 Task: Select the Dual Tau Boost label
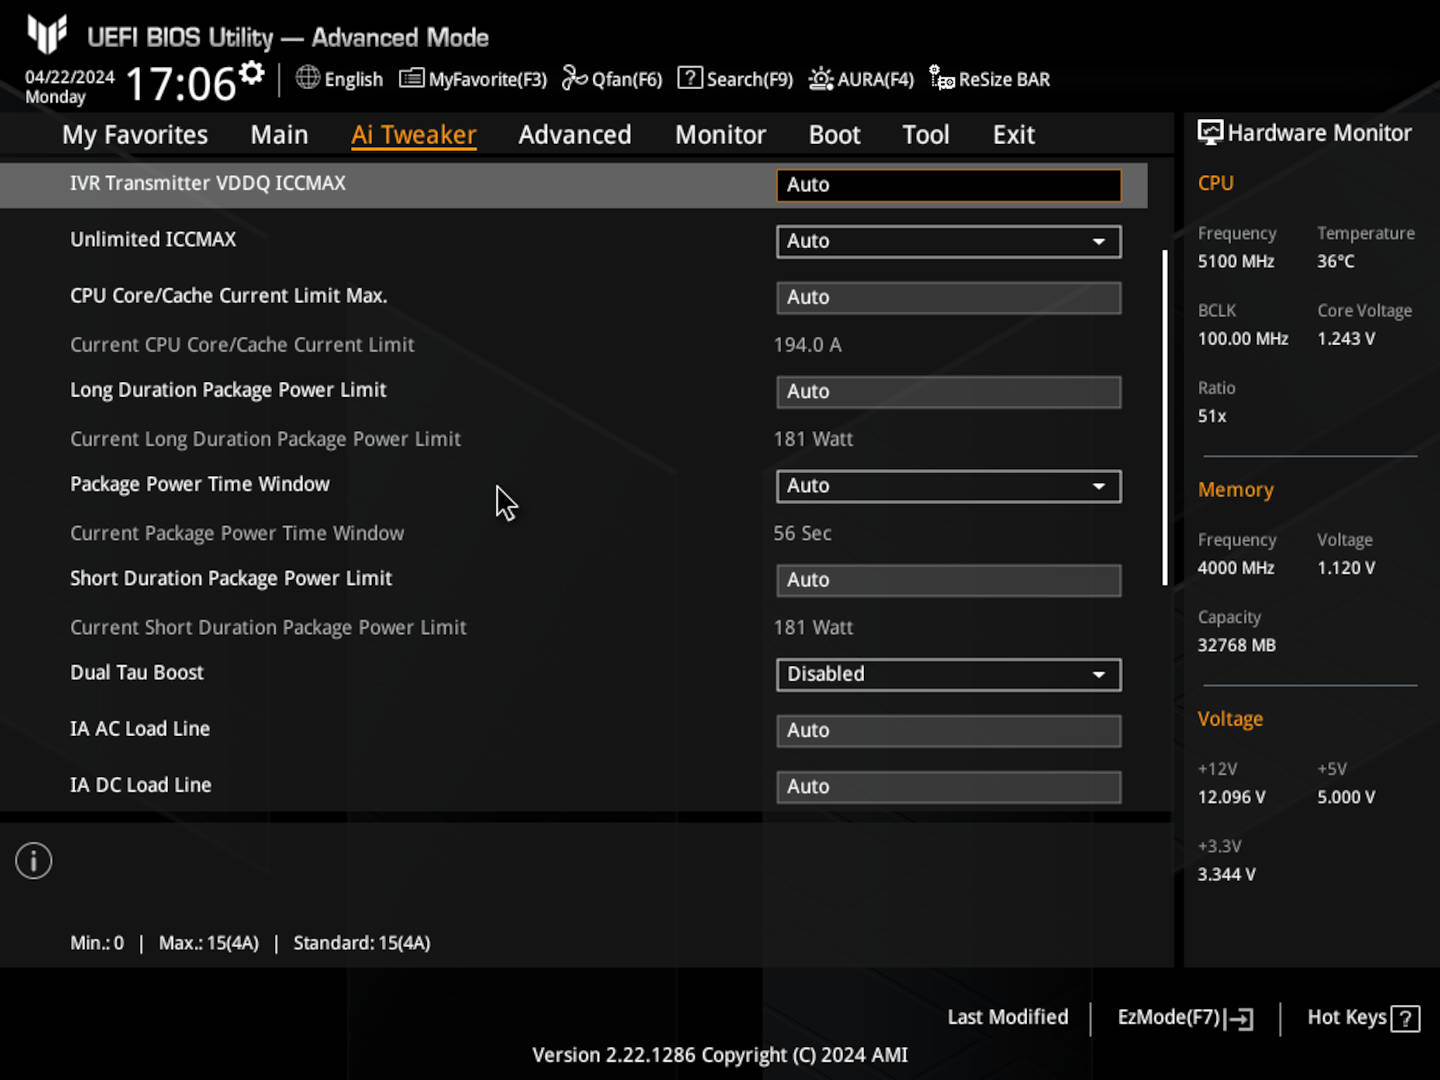(137, 672)
